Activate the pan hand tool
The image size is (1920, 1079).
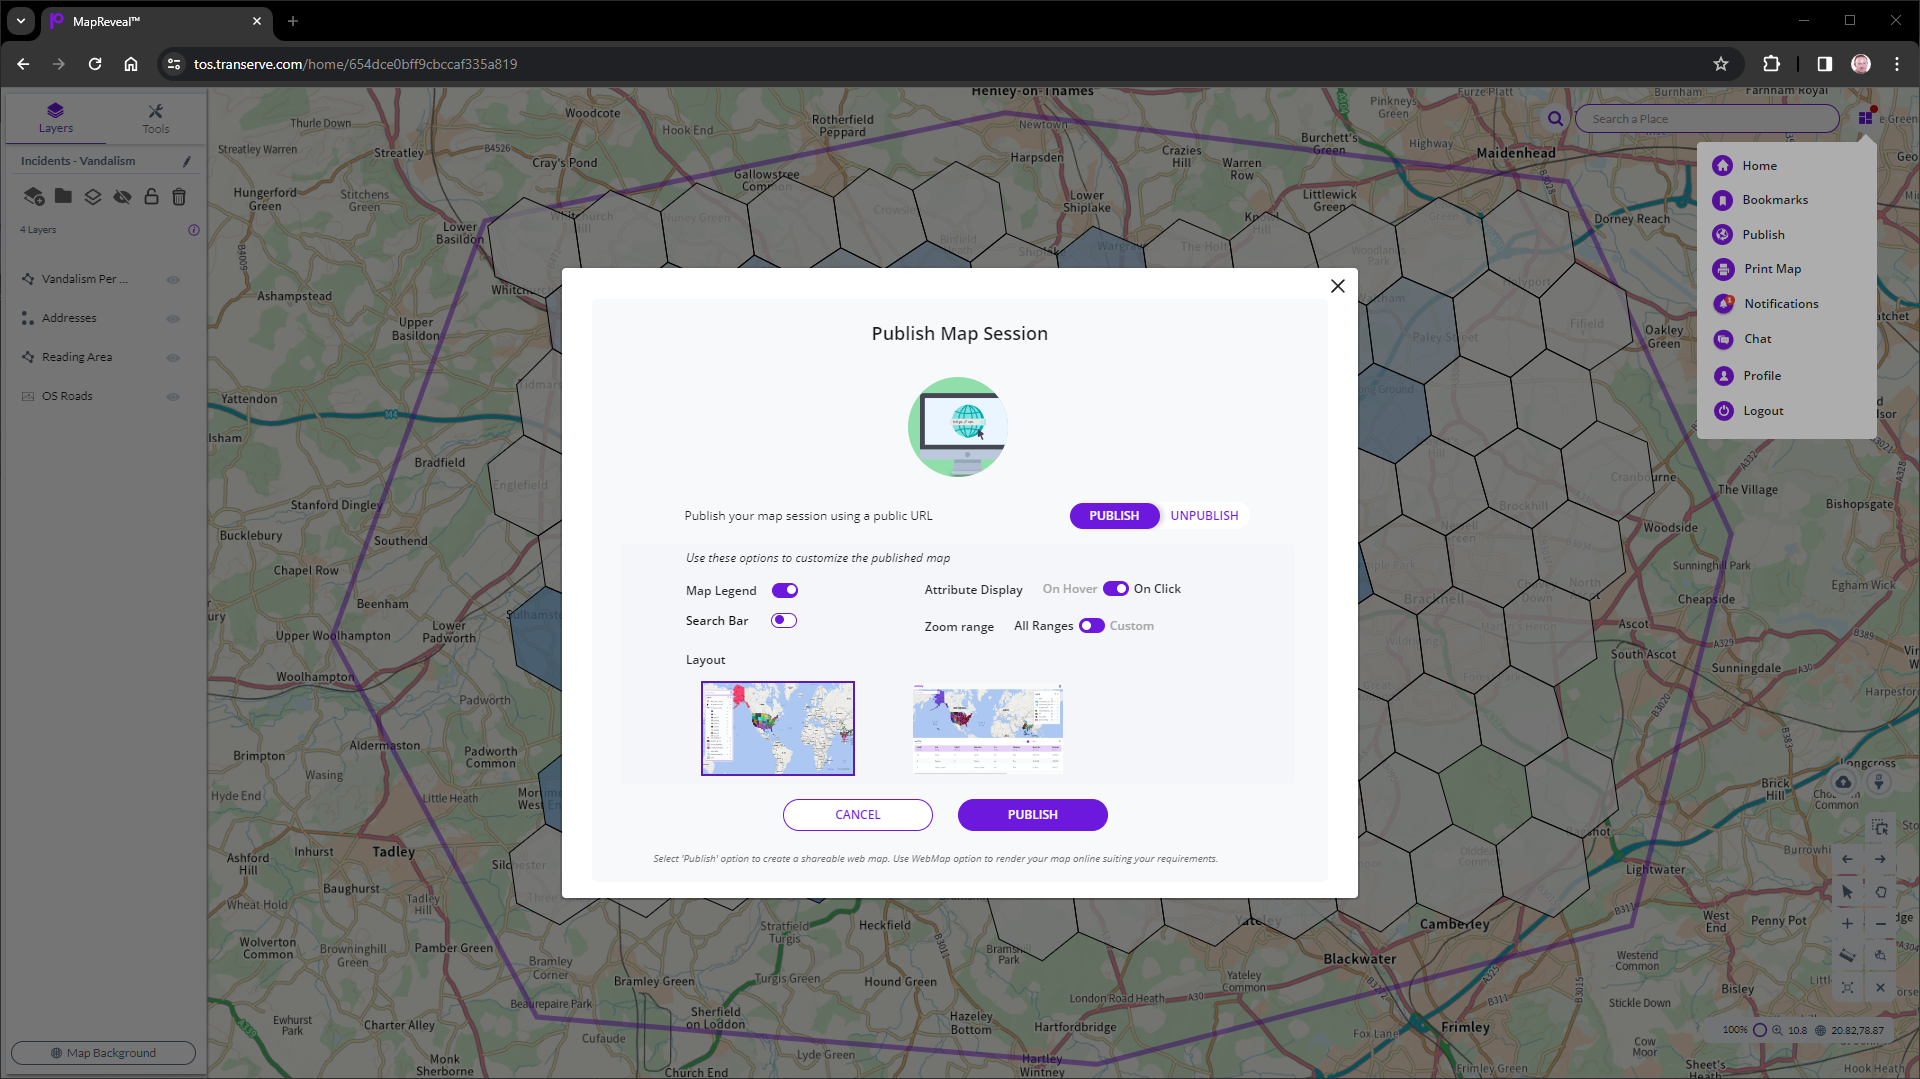(1881, 893)
